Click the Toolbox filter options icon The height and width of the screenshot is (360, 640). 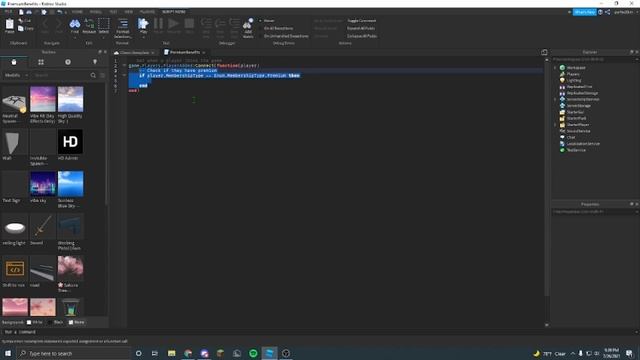pyautogui.click(x=102, y=75)
